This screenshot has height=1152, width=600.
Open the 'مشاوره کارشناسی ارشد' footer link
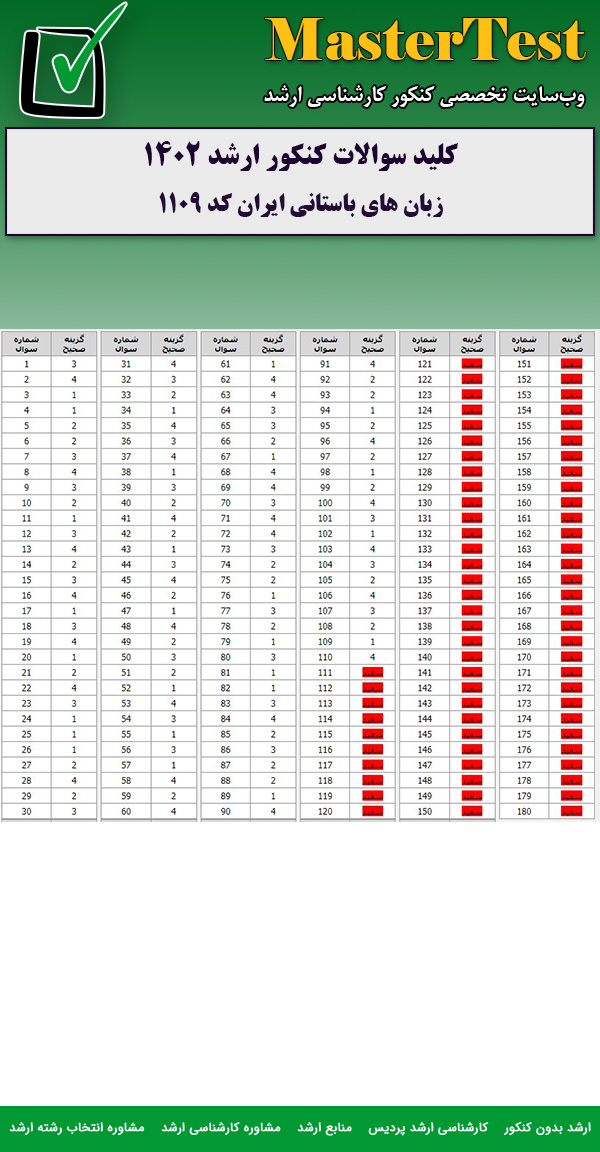pyautogui.click(x=222, y=1127)
